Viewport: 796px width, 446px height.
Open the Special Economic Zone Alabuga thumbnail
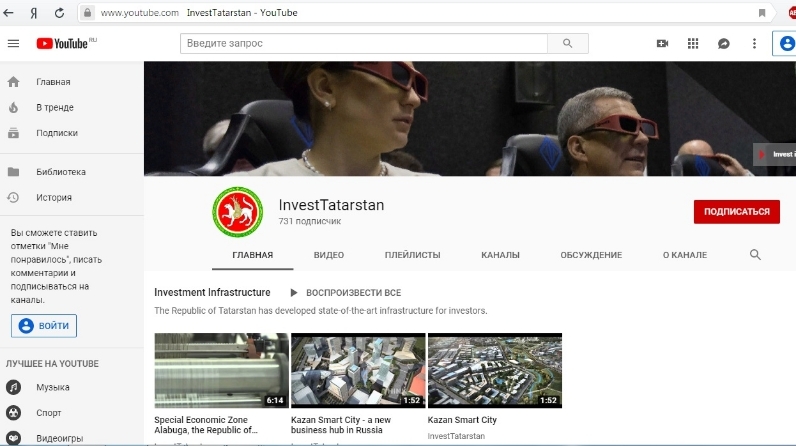tap(221, 370)
